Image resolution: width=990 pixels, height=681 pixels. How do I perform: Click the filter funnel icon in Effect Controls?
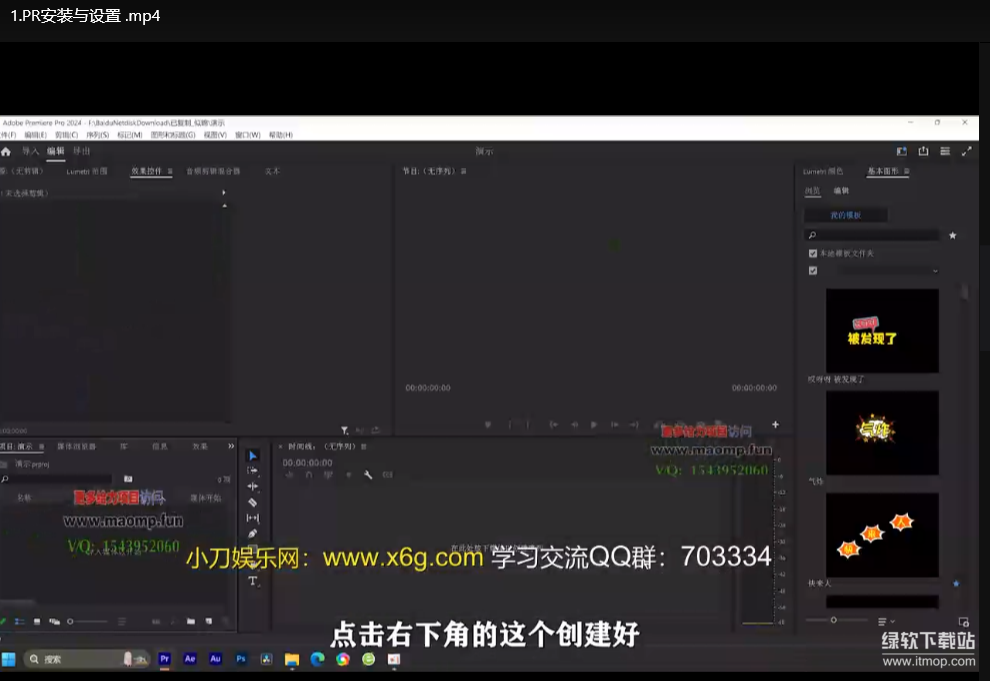(x=345, y=430)
